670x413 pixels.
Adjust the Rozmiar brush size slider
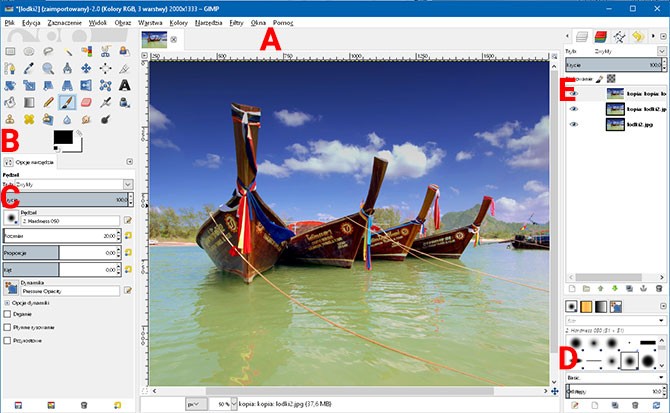pos(60,235)
